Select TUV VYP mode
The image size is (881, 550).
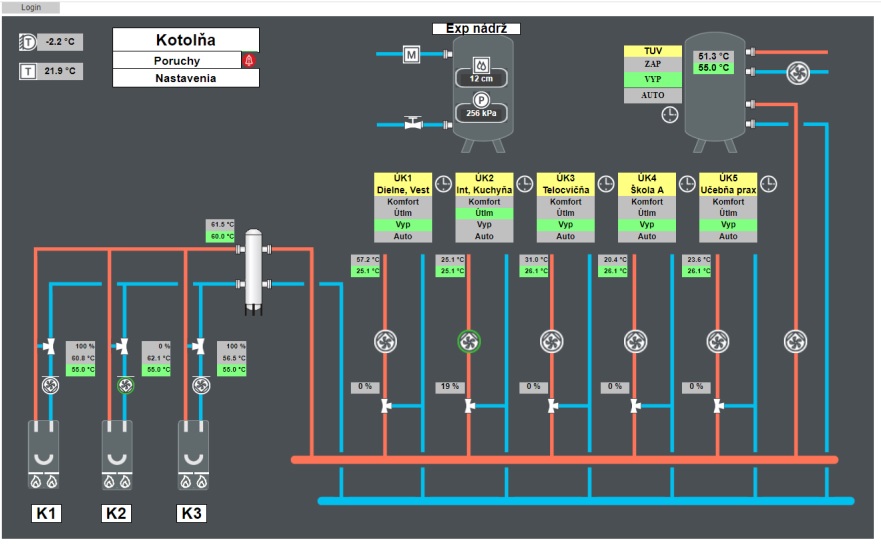653,79
